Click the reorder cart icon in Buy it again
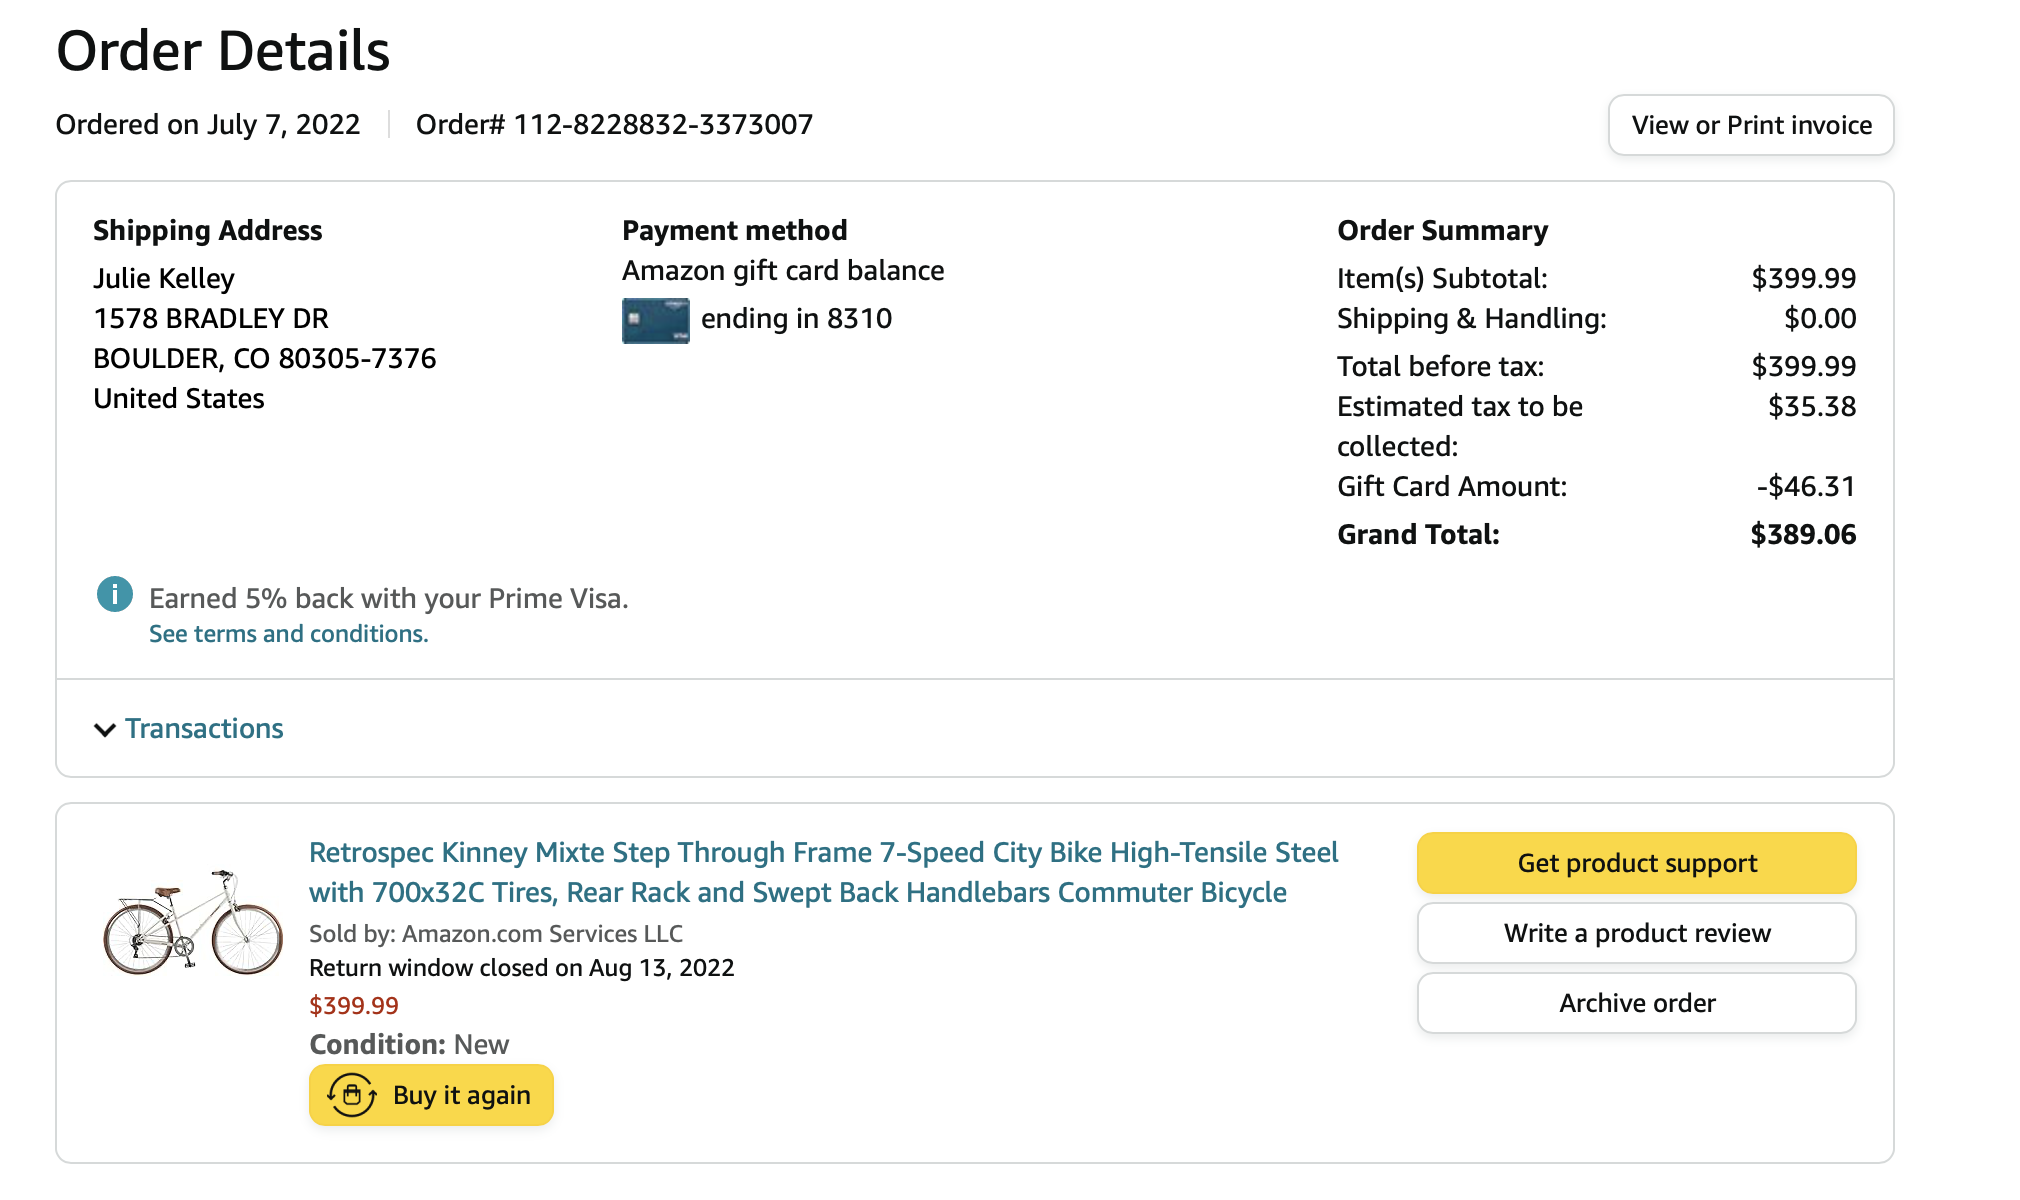Screen dimensions: 2020x1200 352,1095
